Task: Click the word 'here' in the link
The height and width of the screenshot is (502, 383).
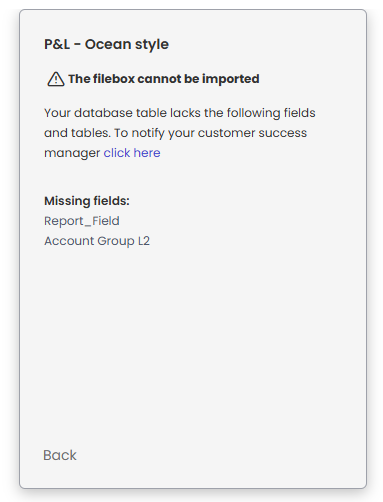Action: pos(147,153)
